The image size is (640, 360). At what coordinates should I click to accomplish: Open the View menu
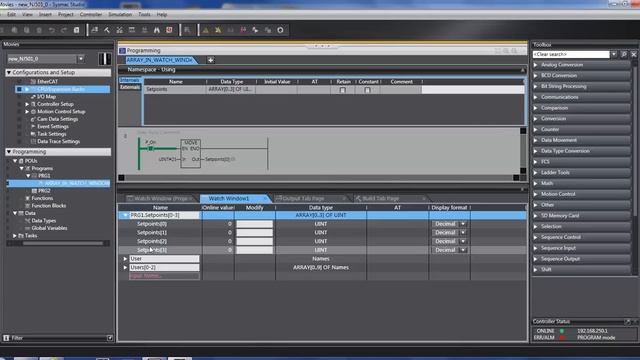point(27,14)
